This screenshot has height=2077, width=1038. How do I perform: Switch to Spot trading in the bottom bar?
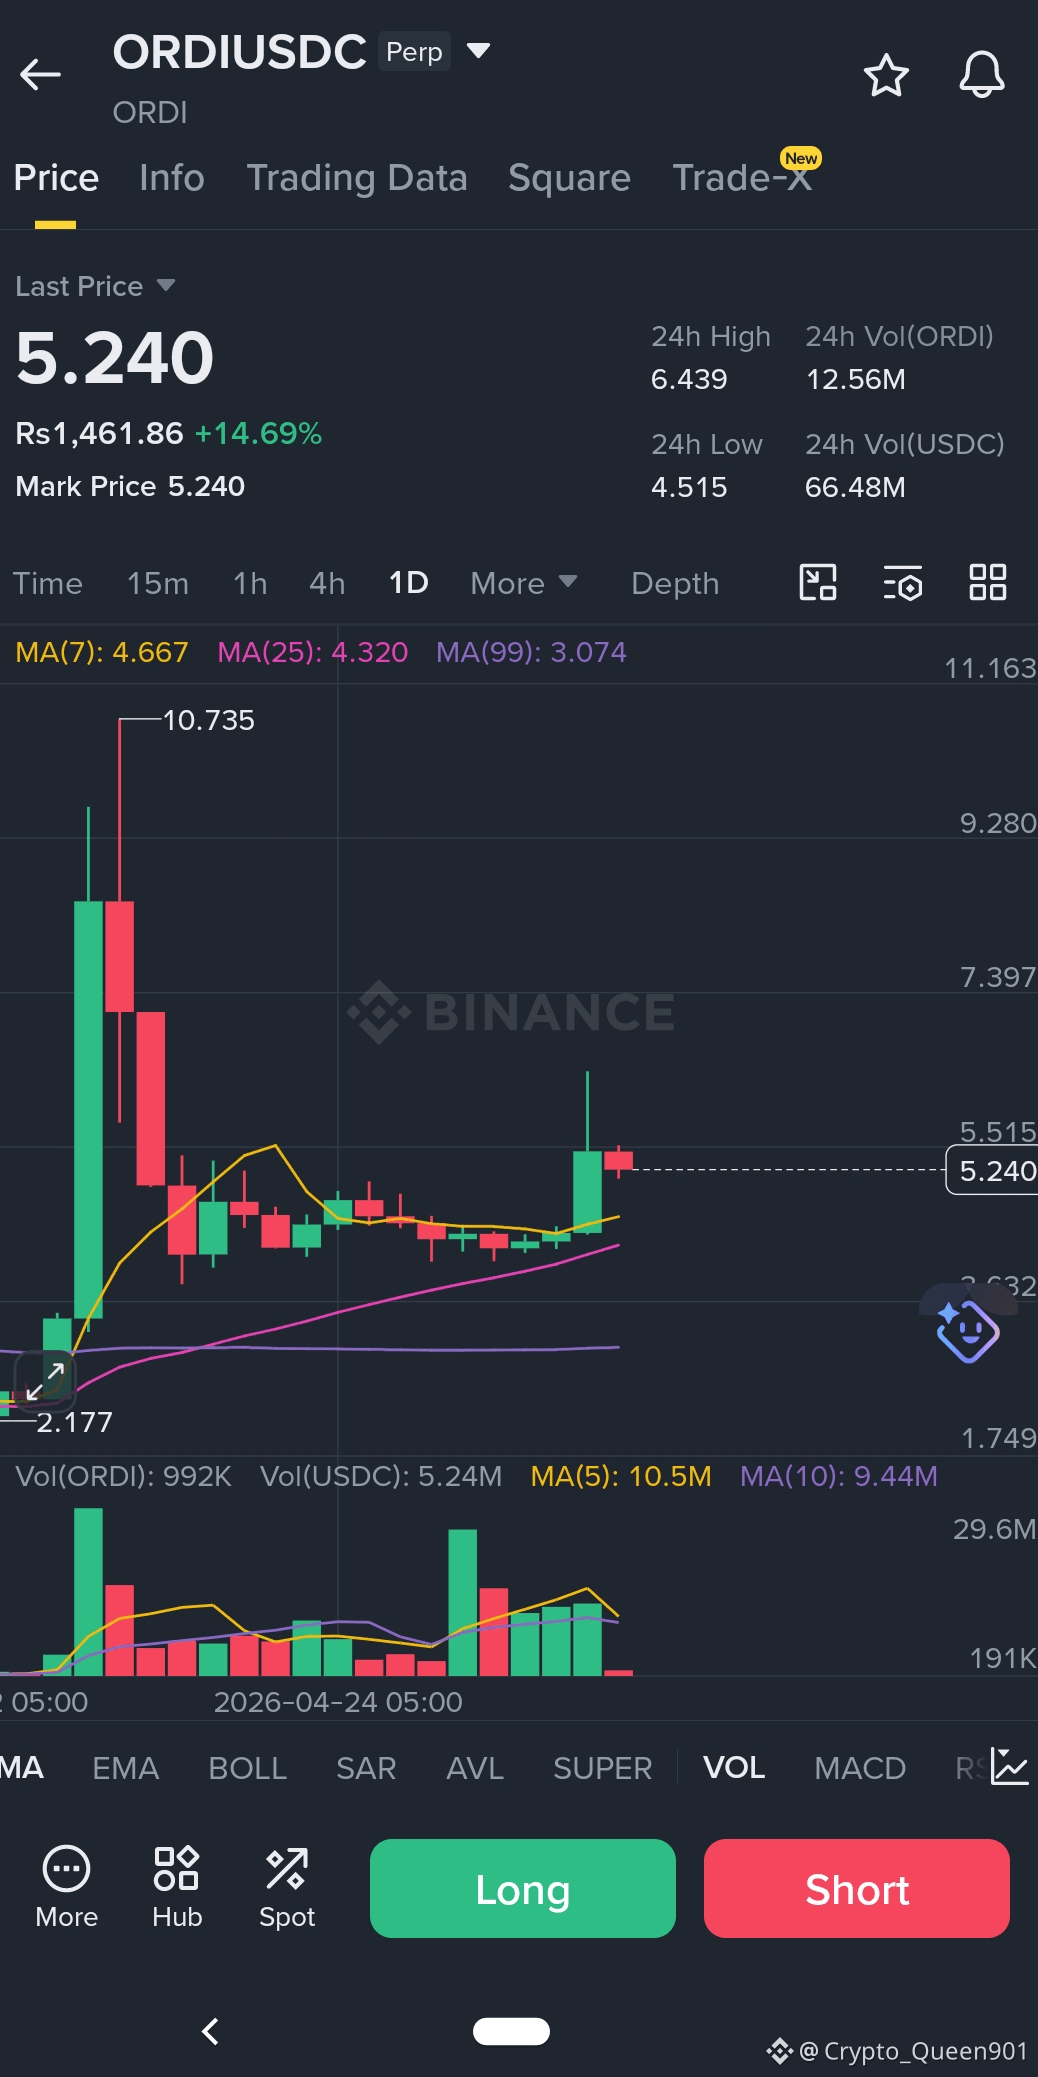pyautogui.click(x=287, y=1888)
